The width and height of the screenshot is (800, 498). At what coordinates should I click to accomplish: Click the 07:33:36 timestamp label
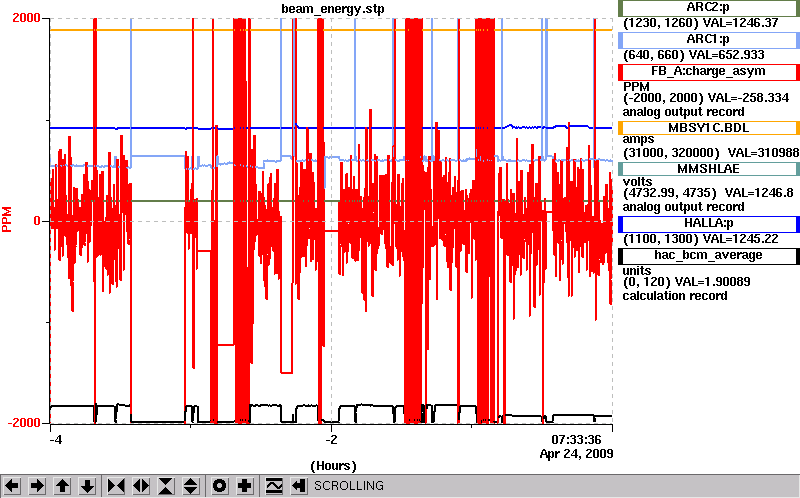point(576,439)
